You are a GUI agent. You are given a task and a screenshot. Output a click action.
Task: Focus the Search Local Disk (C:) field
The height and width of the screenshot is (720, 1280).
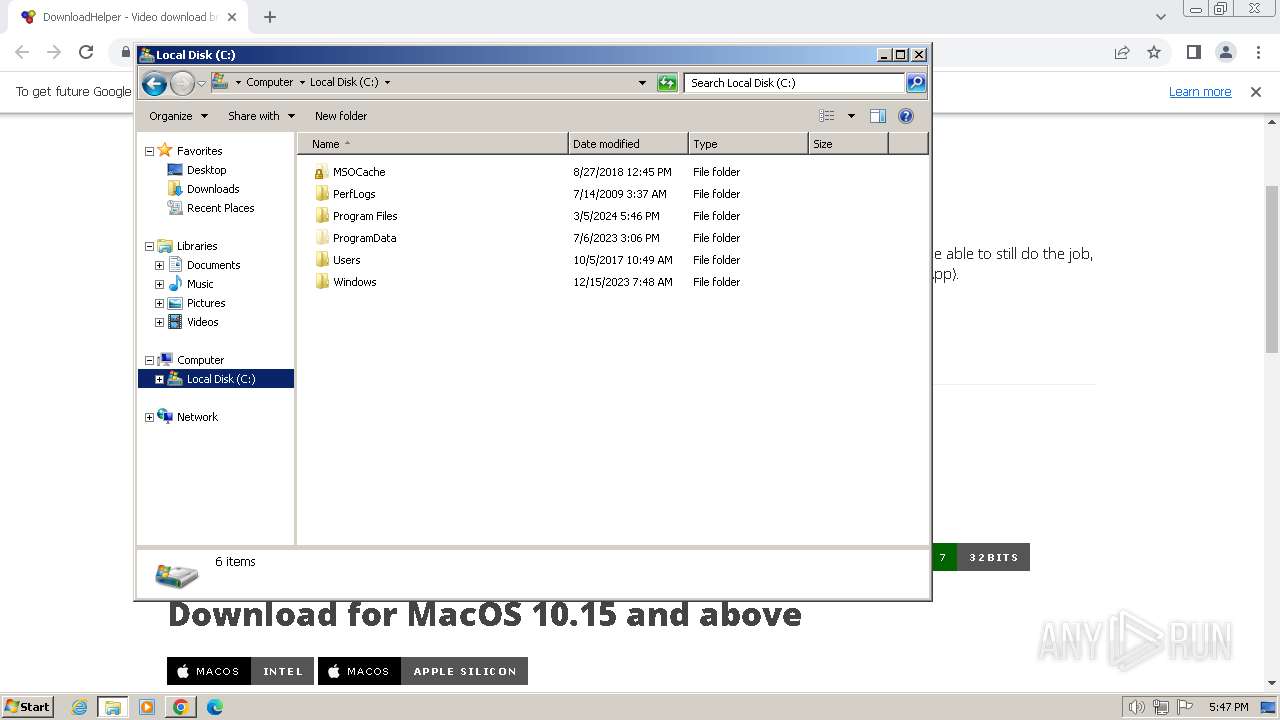point(795,83)
